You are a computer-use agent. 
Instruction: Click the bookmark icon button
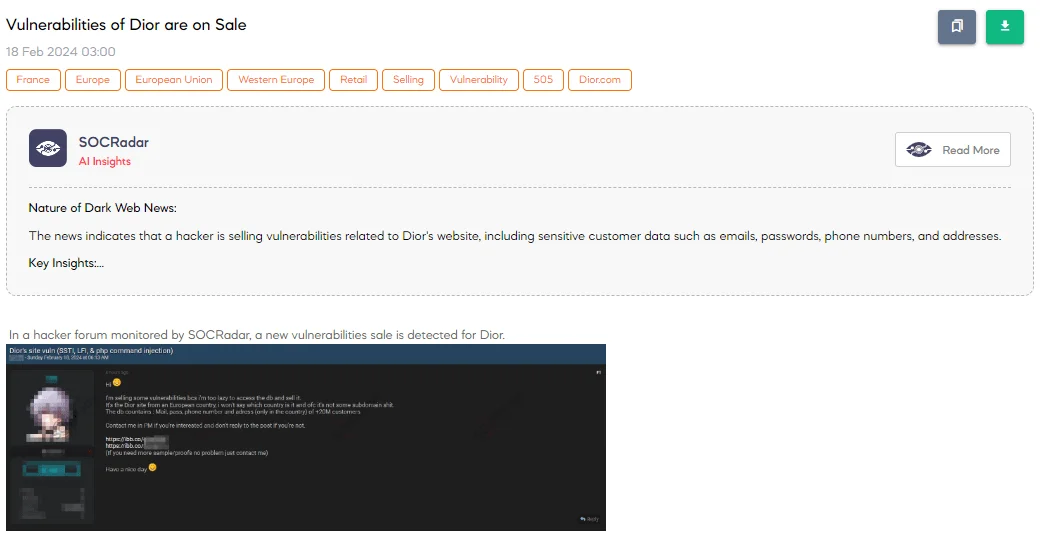(x=957, y=27)
